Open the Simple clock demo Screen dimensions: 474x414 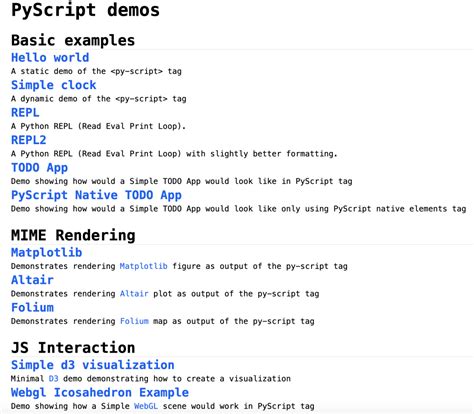(x=54, y=85)
